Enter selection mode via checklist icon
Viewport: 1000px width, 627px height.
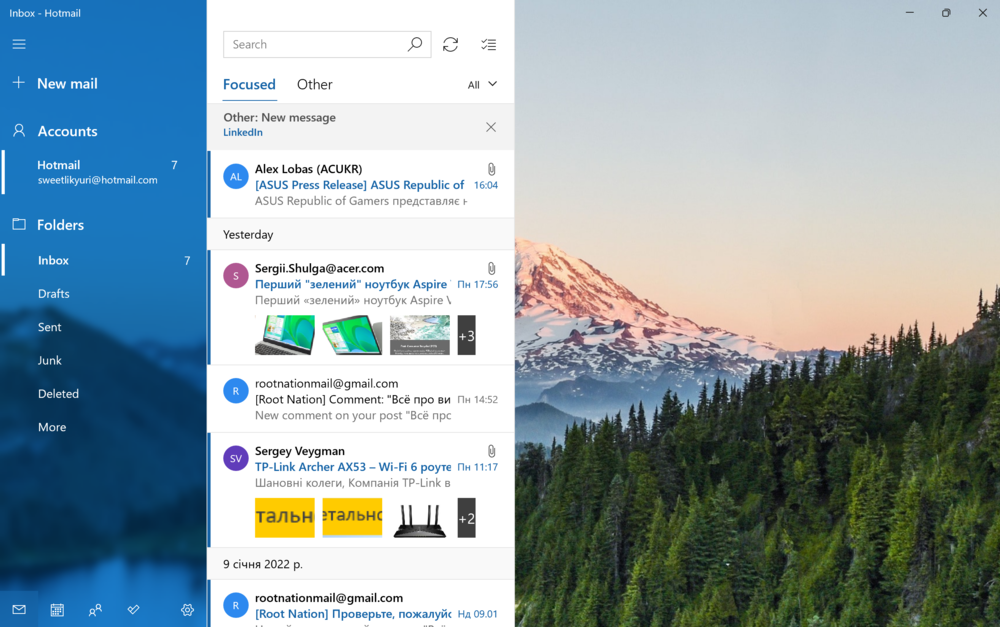(488, 44)
